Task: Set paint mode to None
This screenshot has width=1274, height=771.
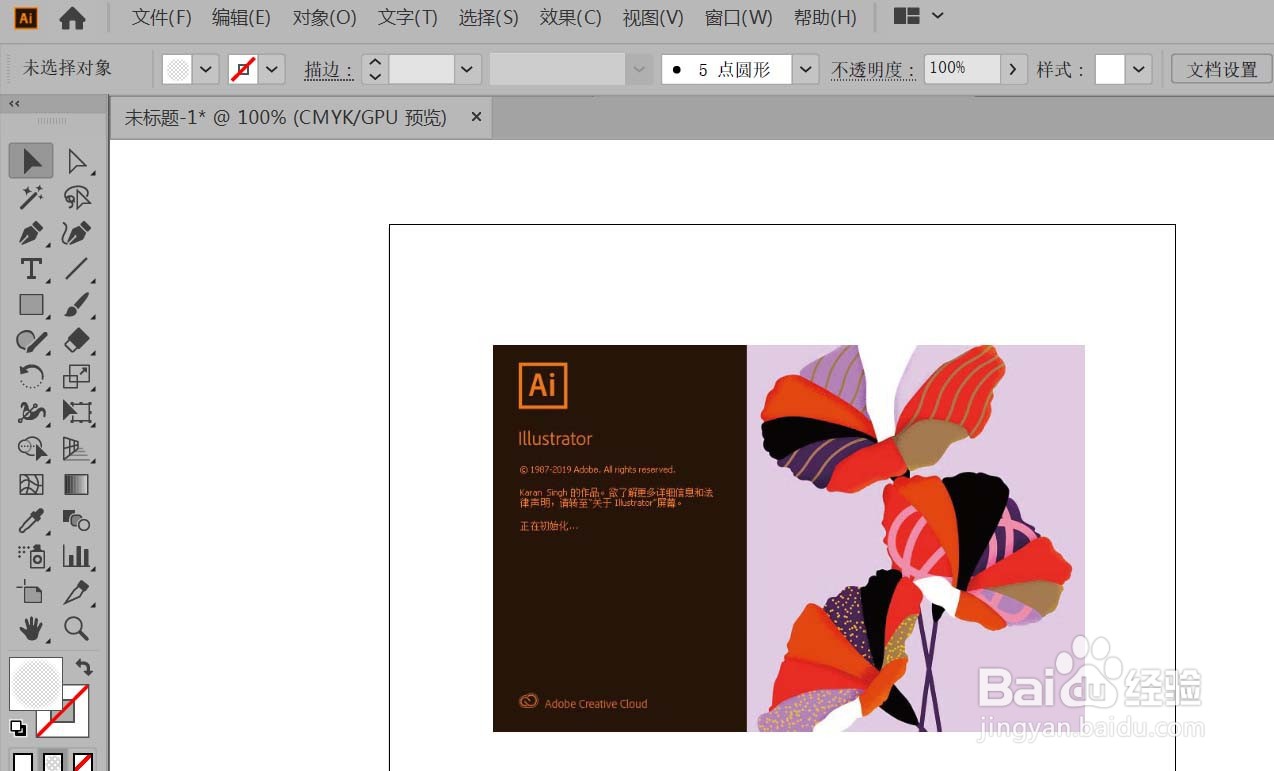Action: 83,763
